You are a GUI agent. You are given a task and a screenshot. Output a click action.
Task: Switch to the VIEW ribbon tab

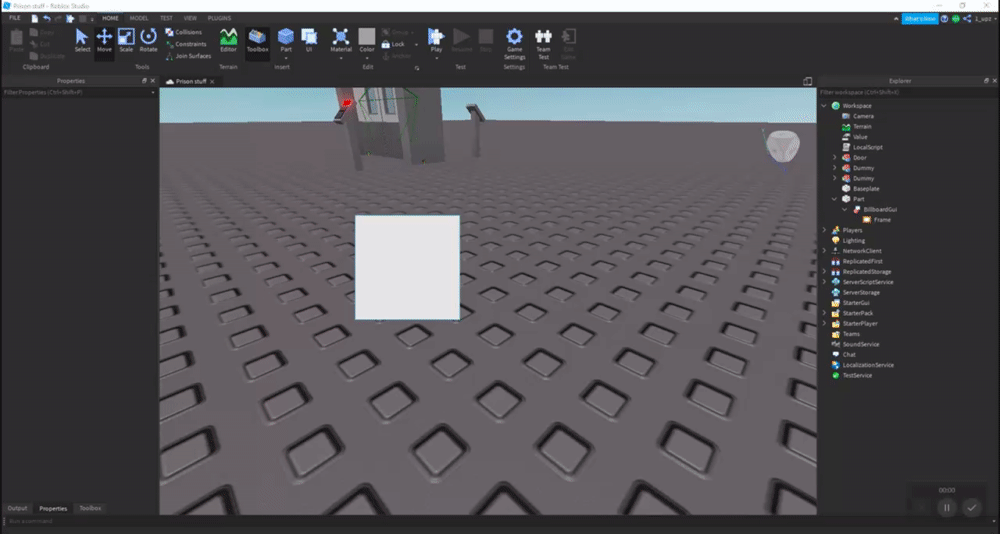coord(190,19)
